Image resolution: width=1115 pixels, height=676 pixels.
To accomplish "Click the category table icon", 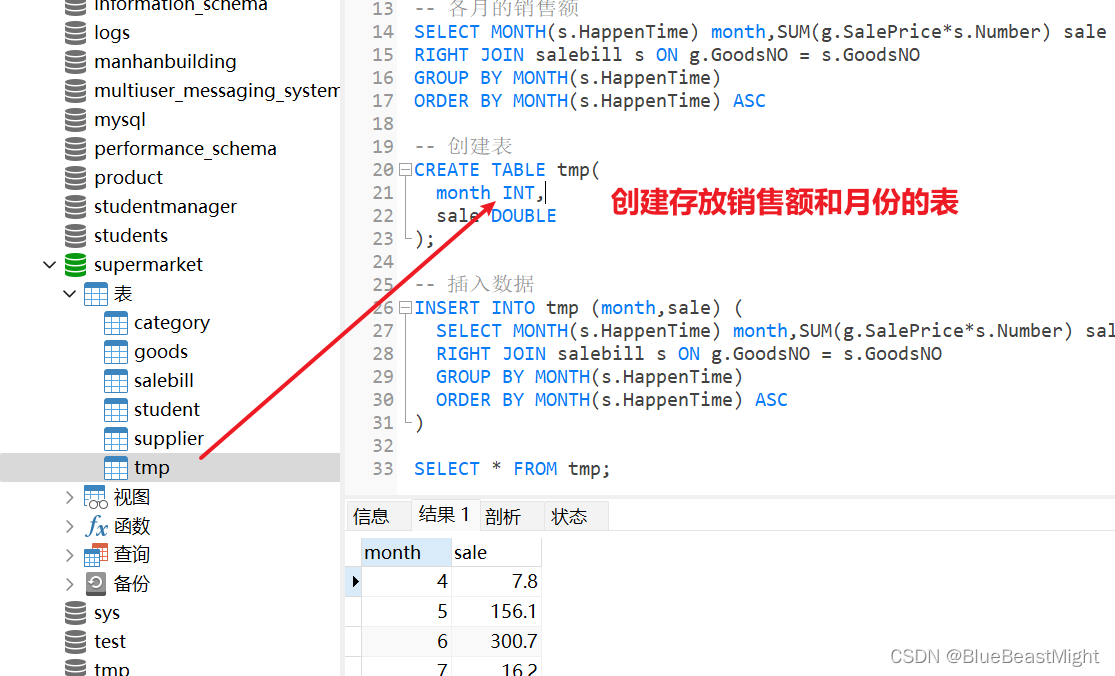I will click(116, 323).
